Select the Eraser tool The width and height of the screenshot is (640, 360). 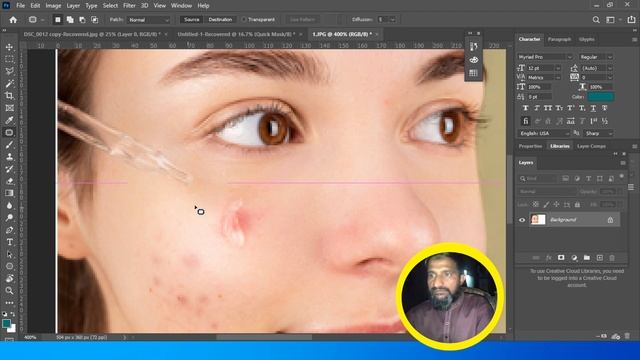[9, 181]
